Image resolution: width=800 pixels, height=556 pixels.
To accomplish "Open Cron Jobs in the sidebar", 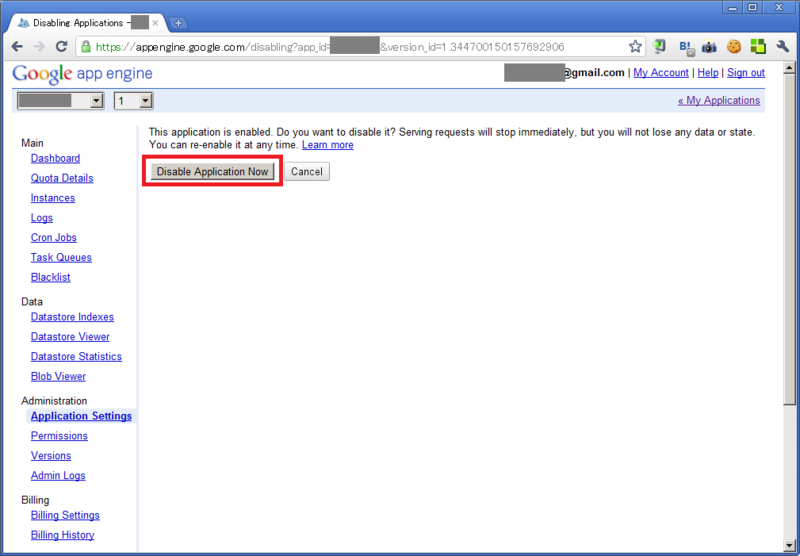I will (x=54, y=238).
